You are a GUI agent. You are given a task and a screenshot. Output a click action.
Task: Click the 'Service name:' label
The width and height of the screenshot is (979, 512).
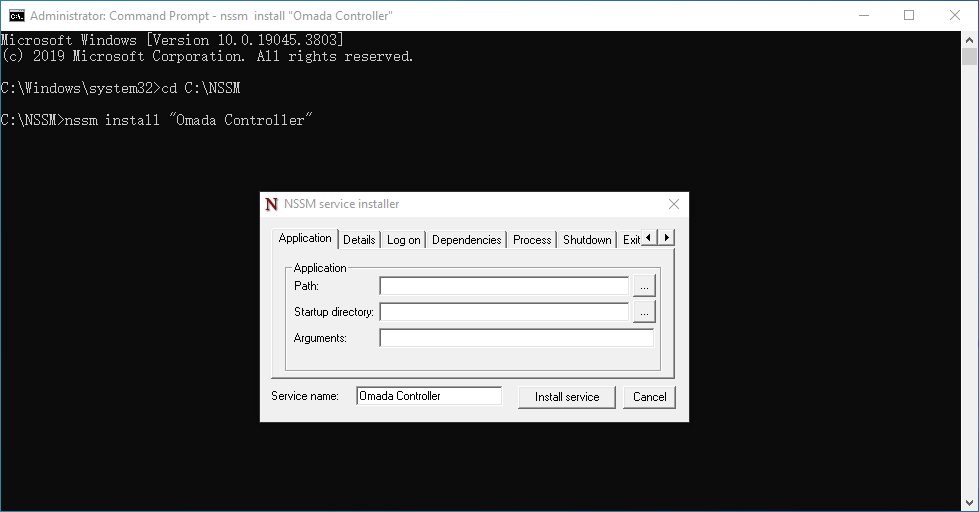[x=305, y=396]
